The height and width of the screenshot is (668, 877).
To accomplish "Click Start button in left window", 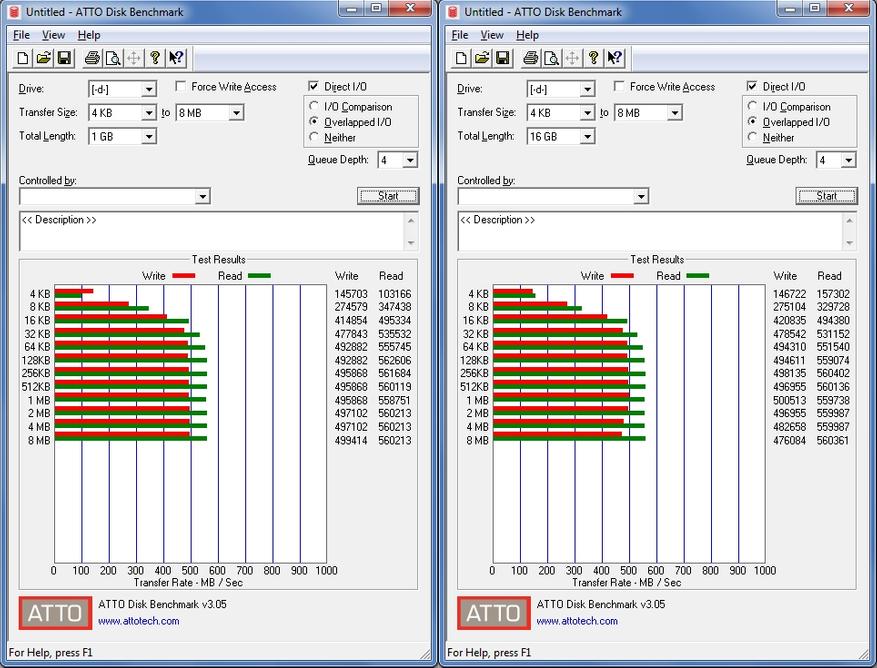I will (388, 196).
